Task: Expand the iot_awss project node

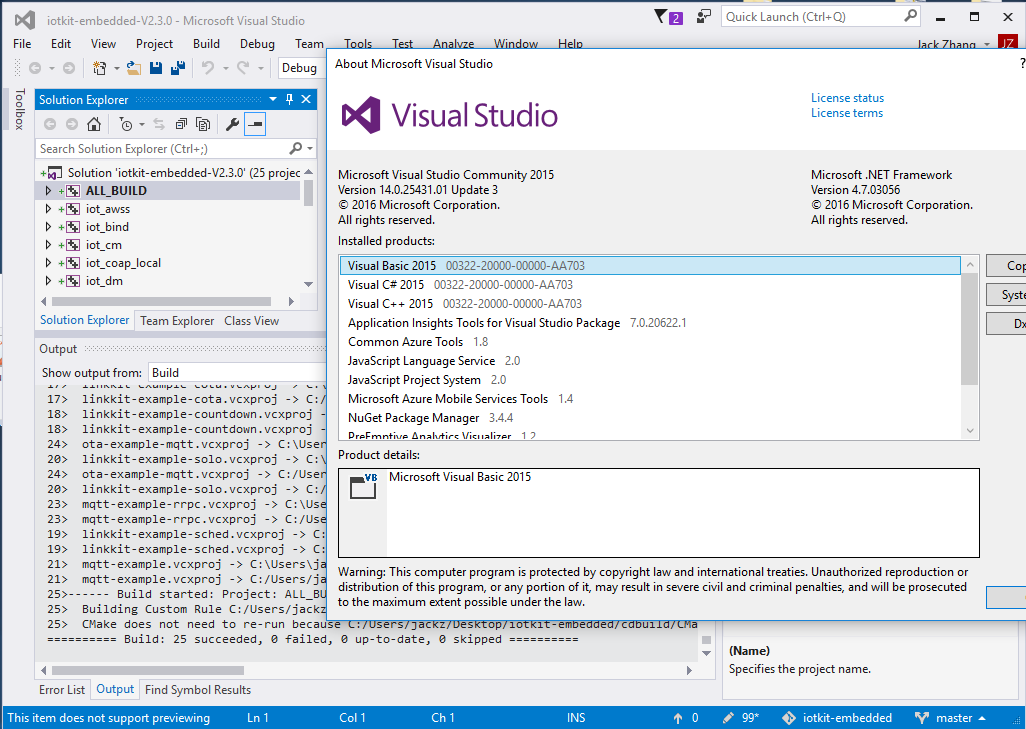Action: [48, 209]
